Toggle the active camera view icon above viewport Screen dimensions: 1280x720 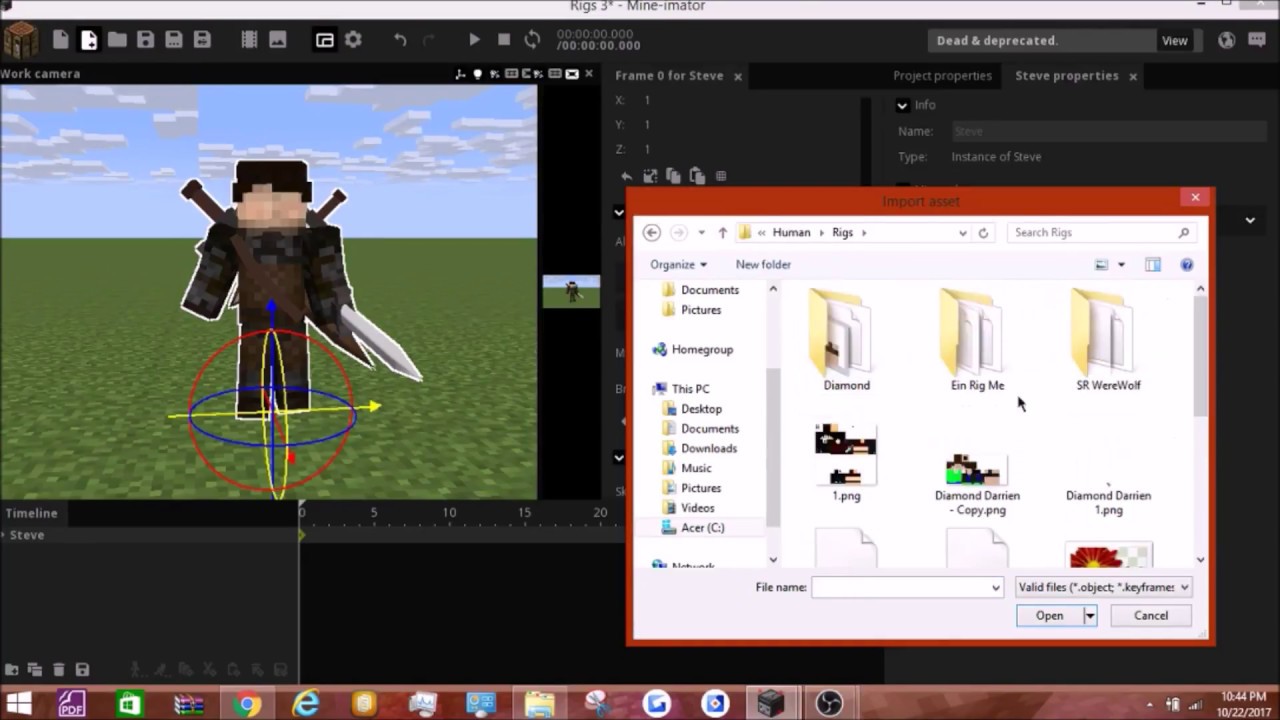pos(572,74)
